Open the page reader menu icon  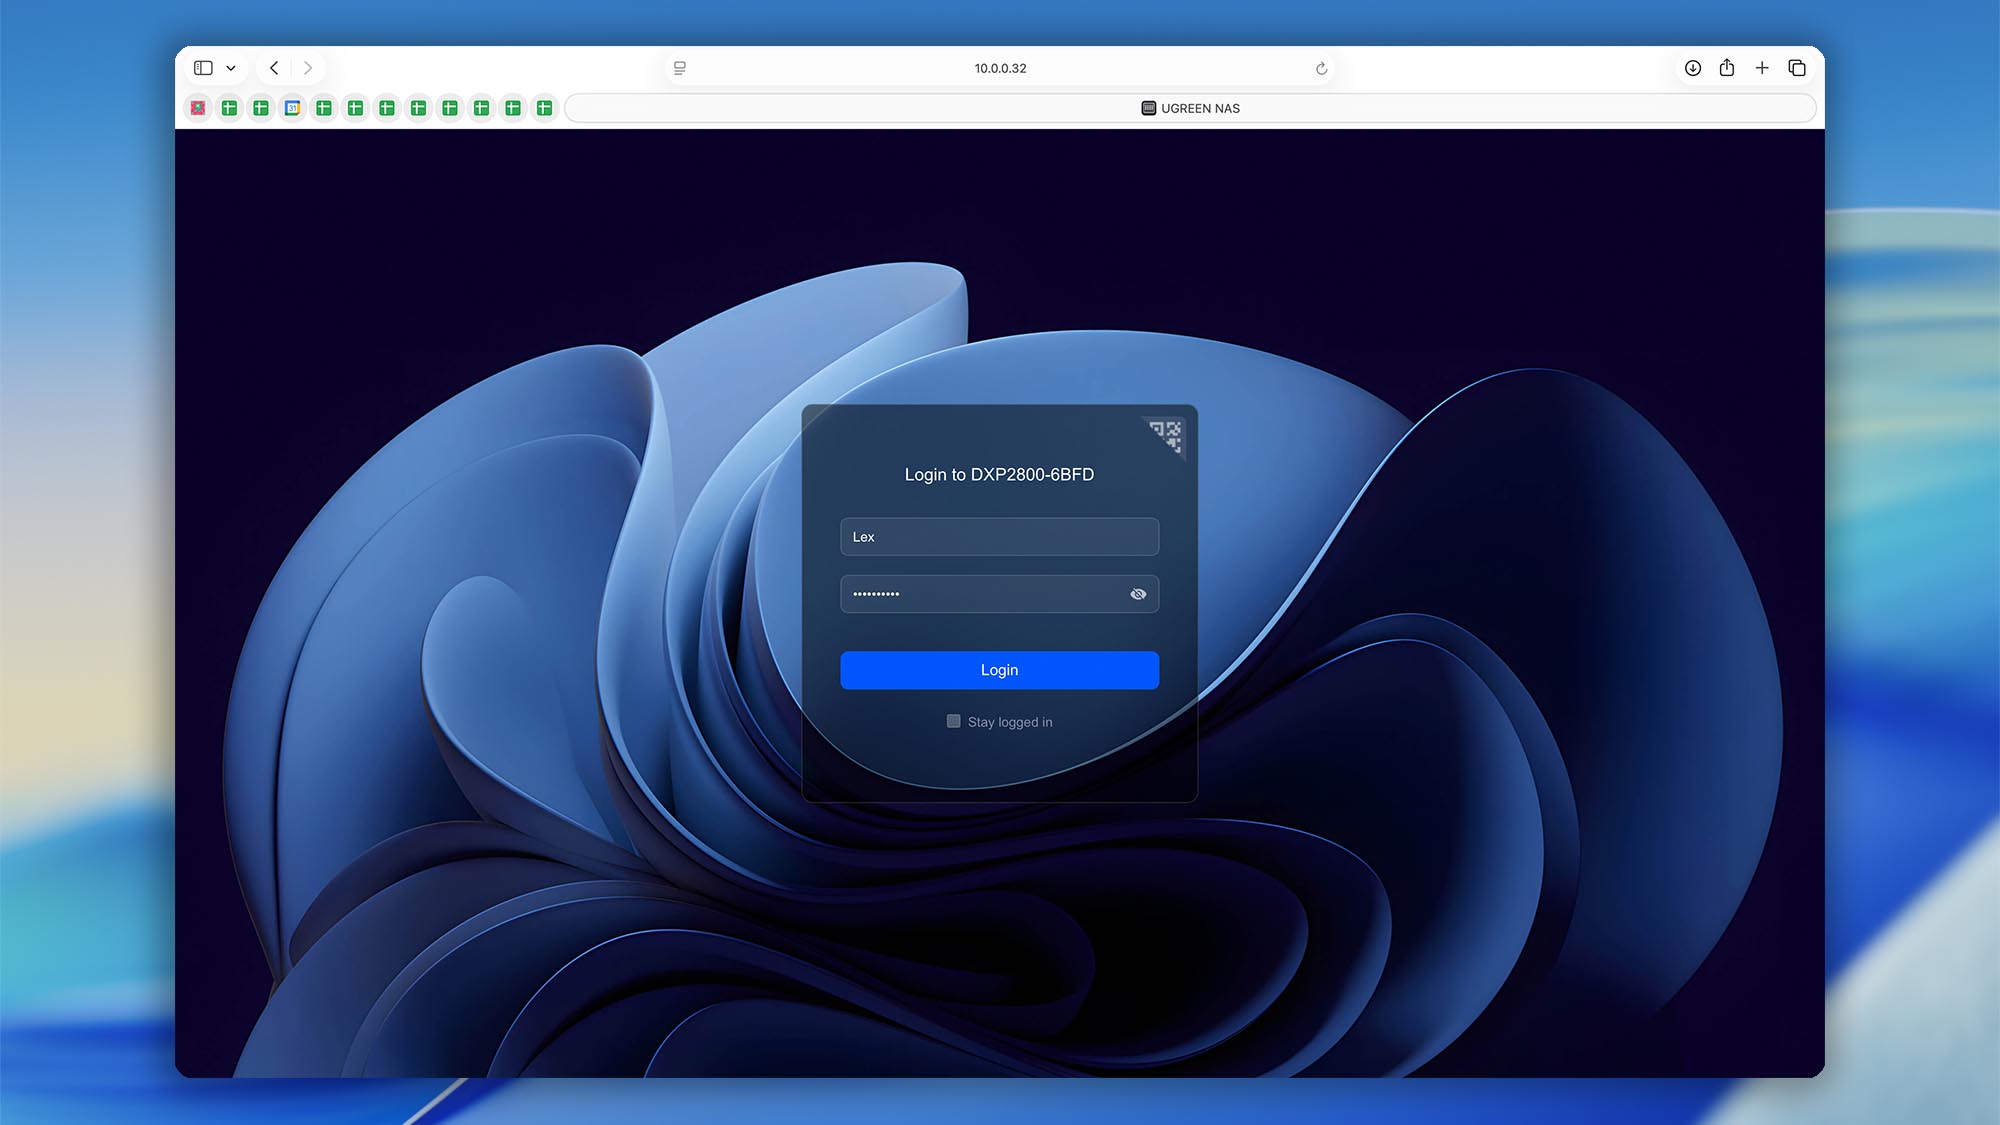tap(680, 68)
